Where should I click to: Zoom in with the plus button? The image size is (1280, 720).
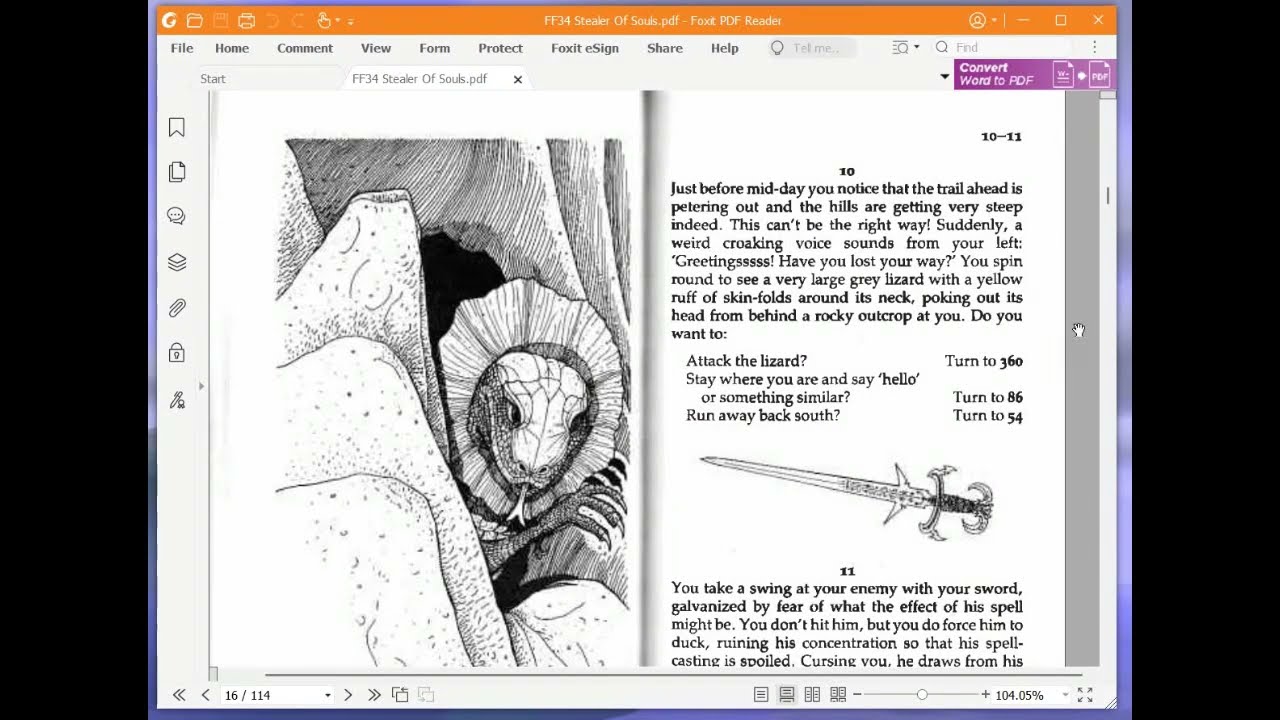coord(985,695)
